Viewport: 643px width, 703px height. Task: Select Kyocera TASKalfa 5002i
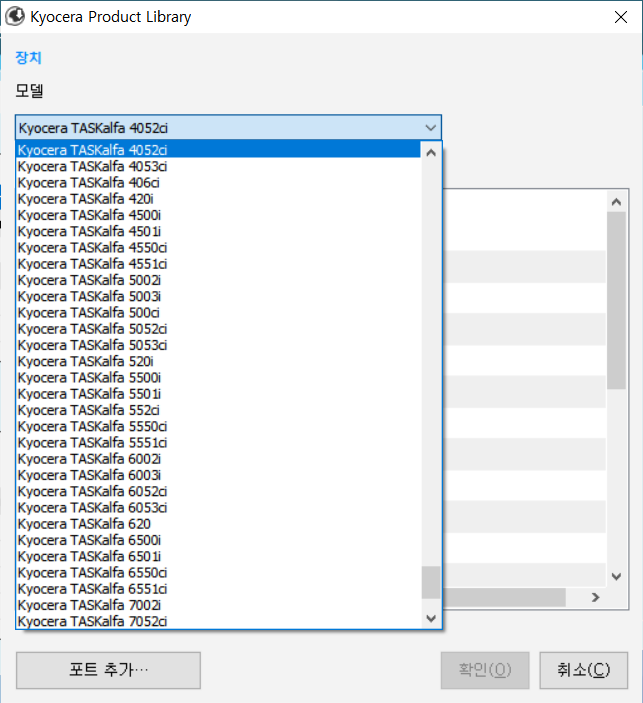[218, 280]
